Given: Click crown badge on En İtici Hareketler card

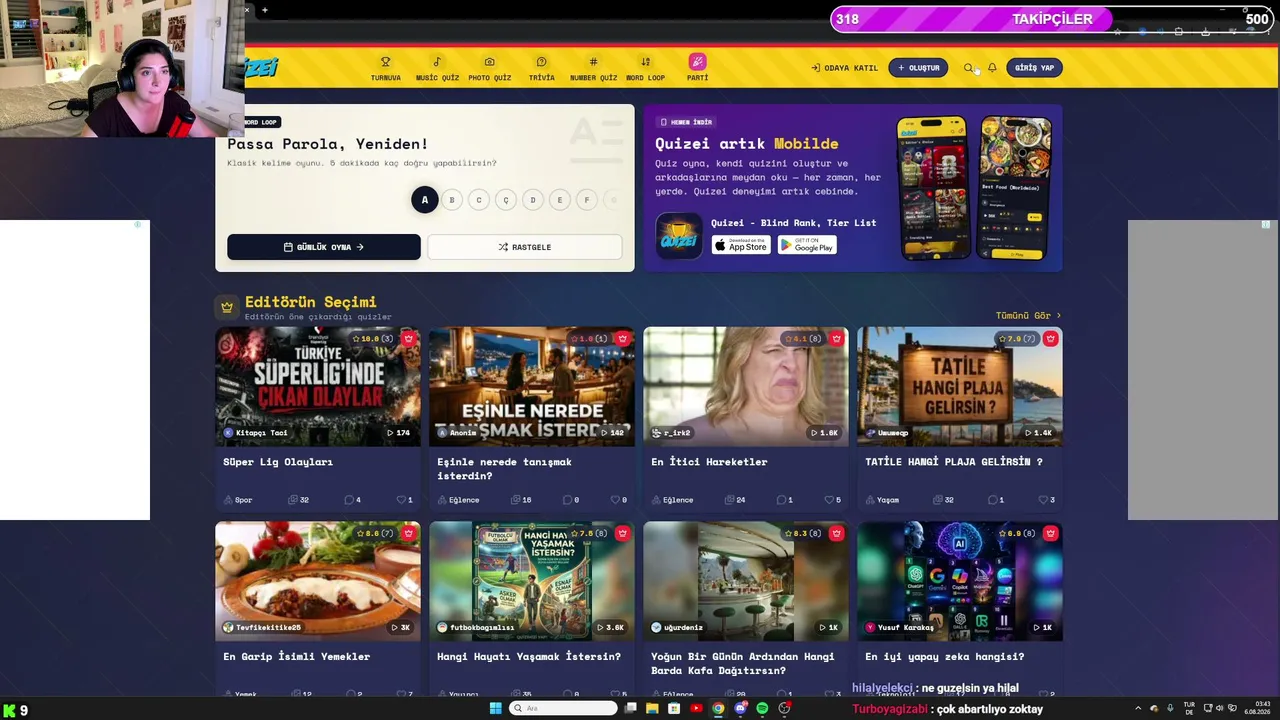Looking at the screenshot, I should 836,339.
